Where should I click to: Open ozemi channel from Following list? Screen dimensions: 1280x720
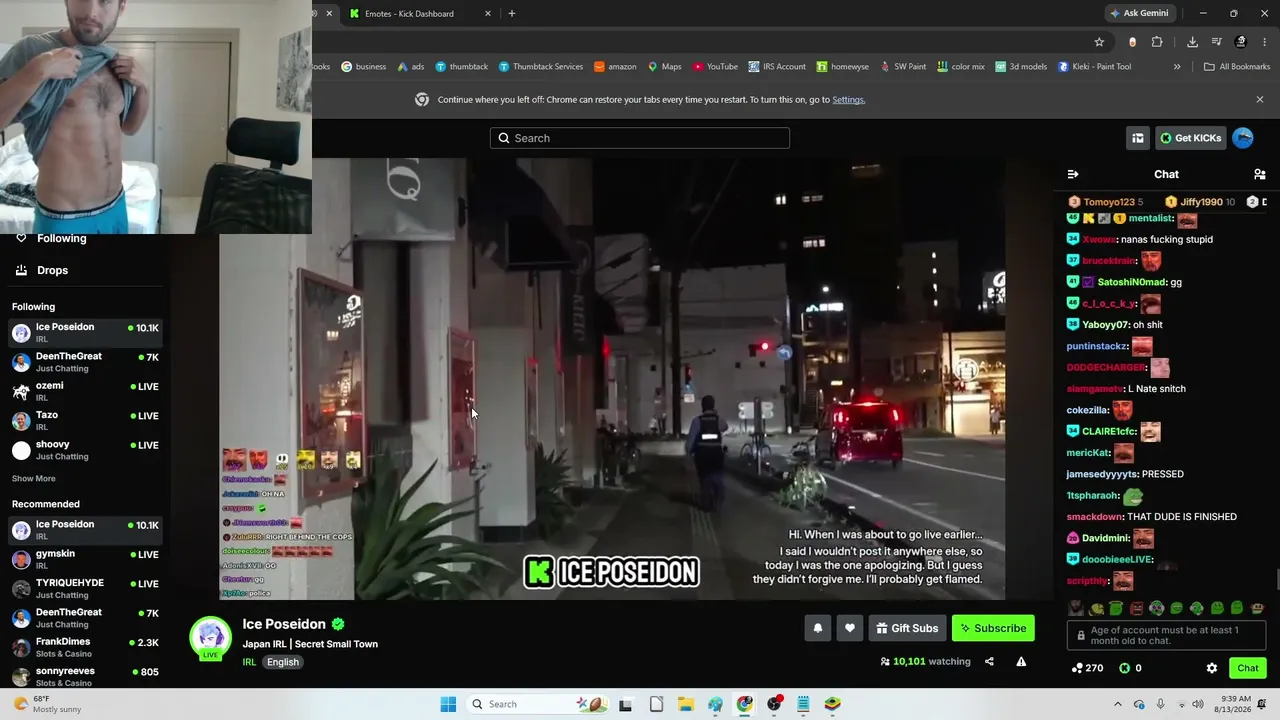pos(85,391)
